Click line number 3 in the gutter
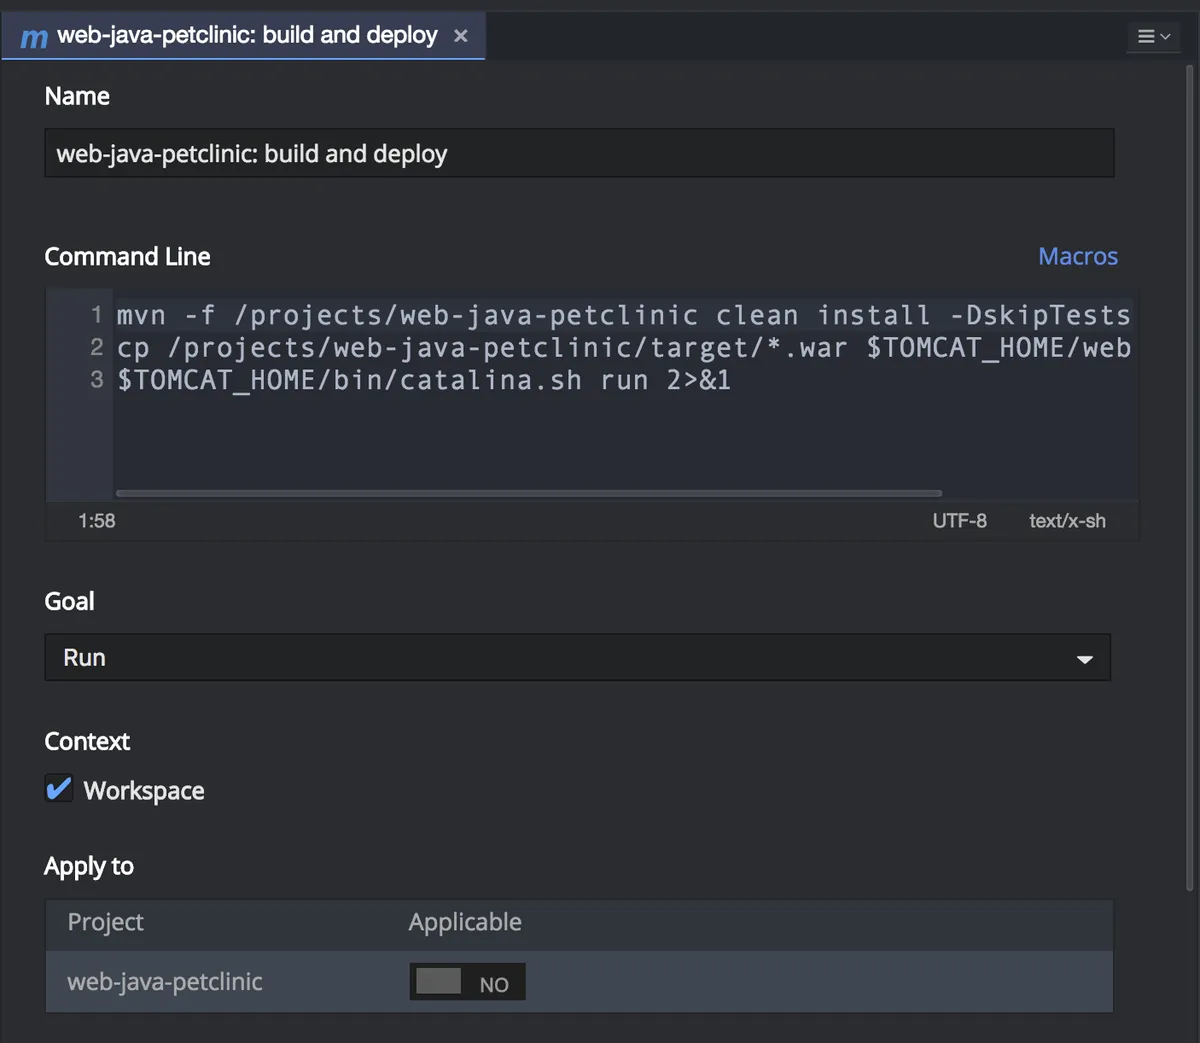This screenshot has width=1200, height=1043. (96, 380)
